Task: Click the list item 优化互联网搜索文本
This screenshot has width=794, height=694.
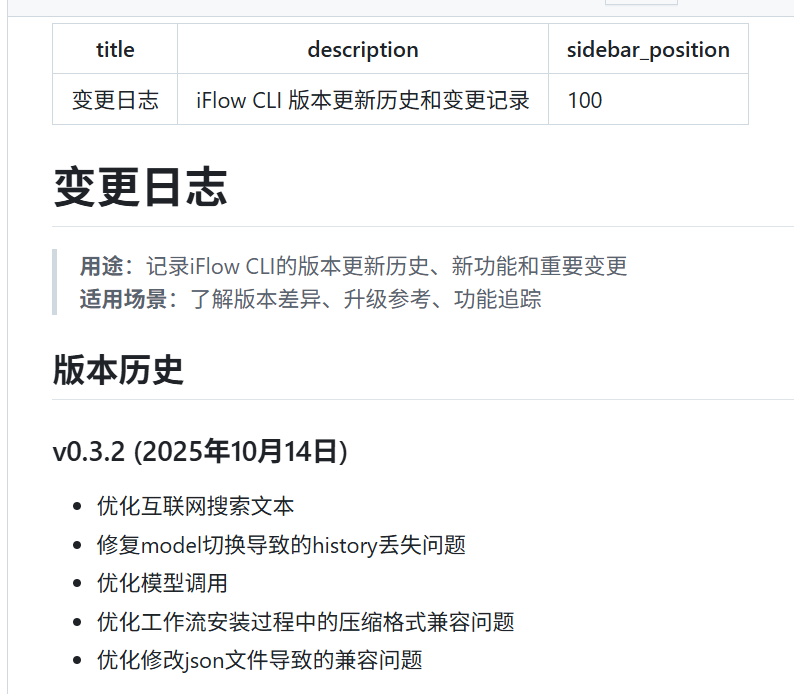Action: point(195,506)
